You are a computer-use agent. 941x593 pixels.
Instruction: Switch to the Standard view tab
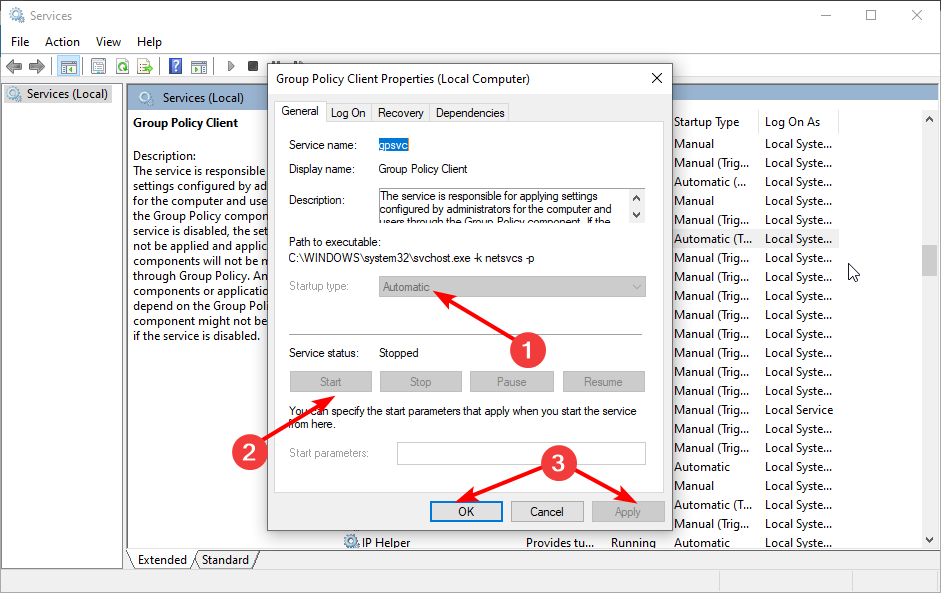tap(225, 559)
